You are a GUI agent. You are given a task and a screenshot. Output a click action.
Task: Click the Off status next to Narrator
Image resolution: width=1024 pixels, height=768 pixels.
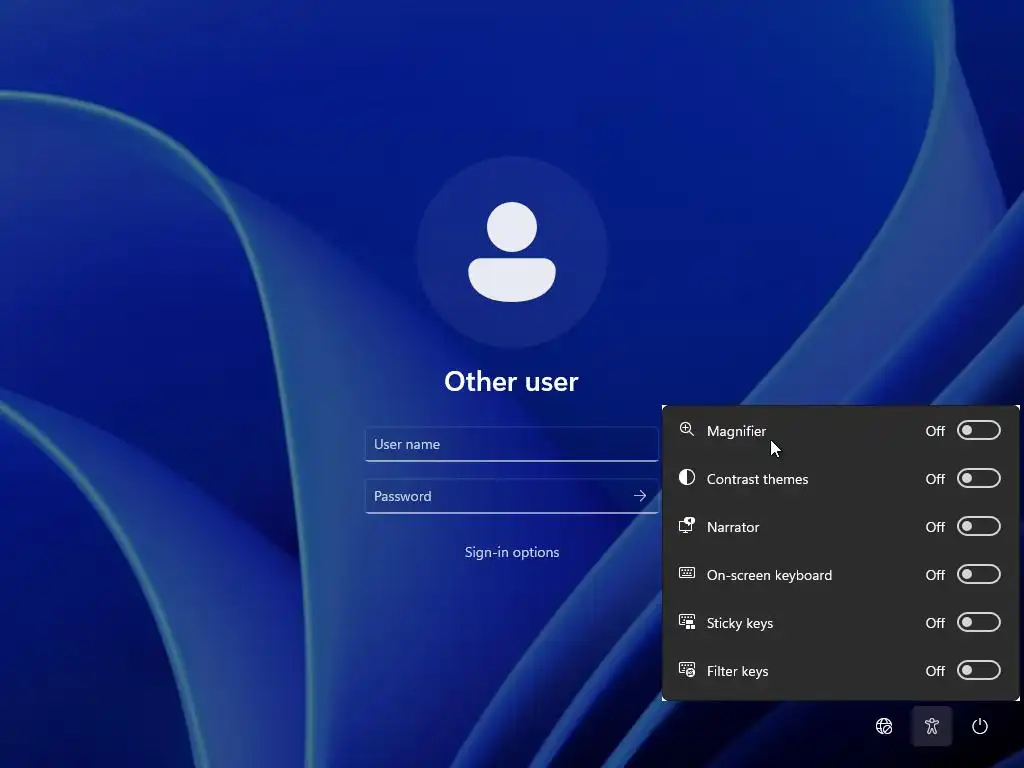tap(935, 527)
